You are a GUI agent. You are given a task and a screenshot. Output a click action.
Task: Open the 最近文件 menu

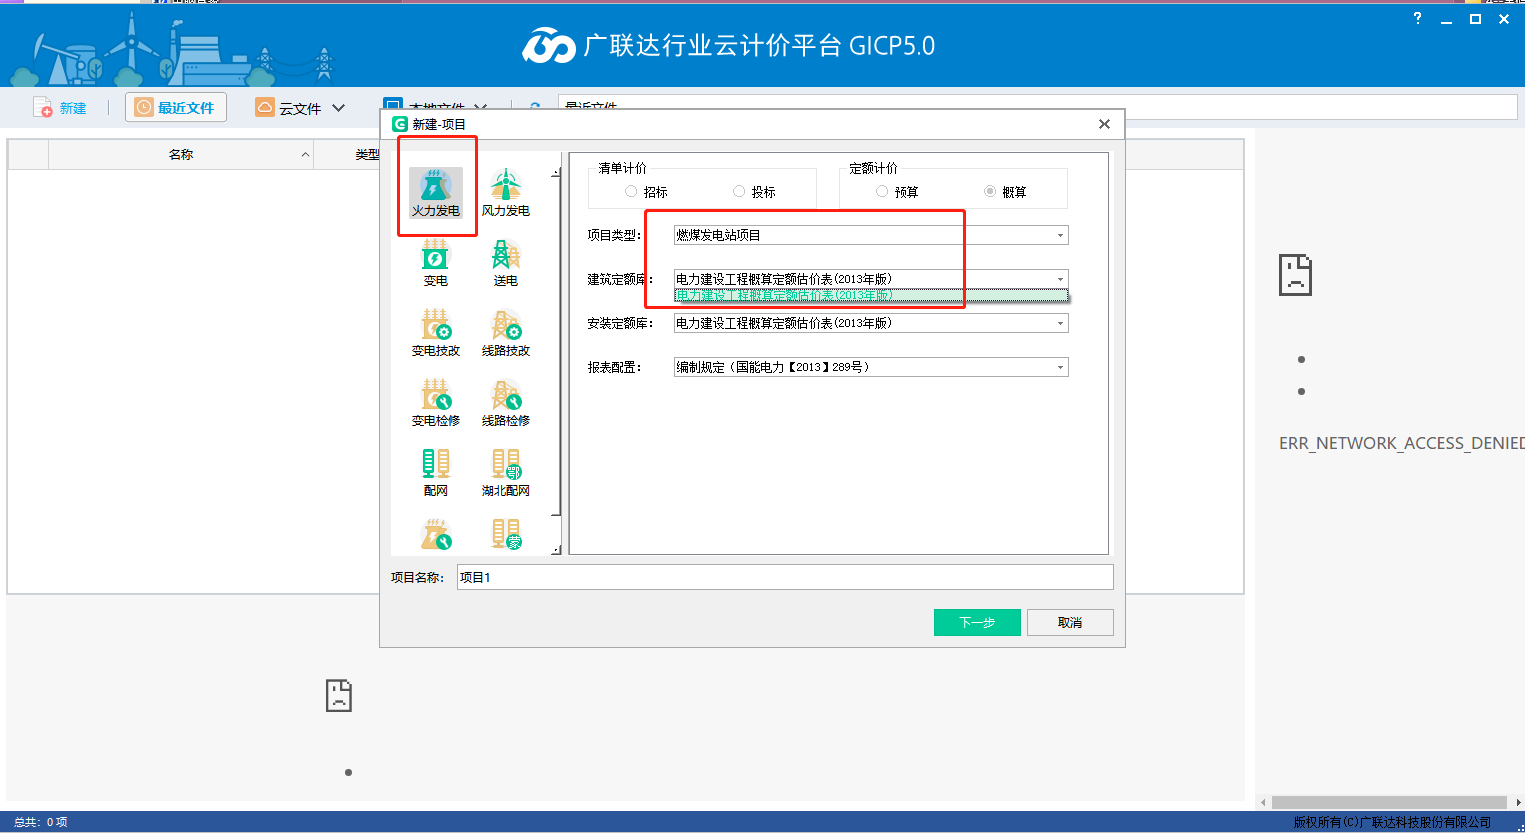click(x=175, y=107)
